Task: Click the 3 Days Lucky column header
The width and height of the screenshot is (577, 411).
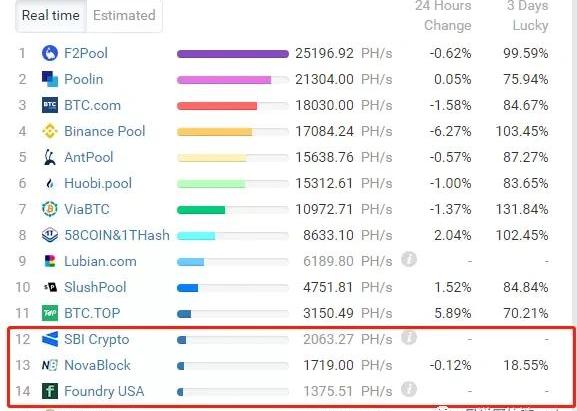Action: [x=527, y=15]
